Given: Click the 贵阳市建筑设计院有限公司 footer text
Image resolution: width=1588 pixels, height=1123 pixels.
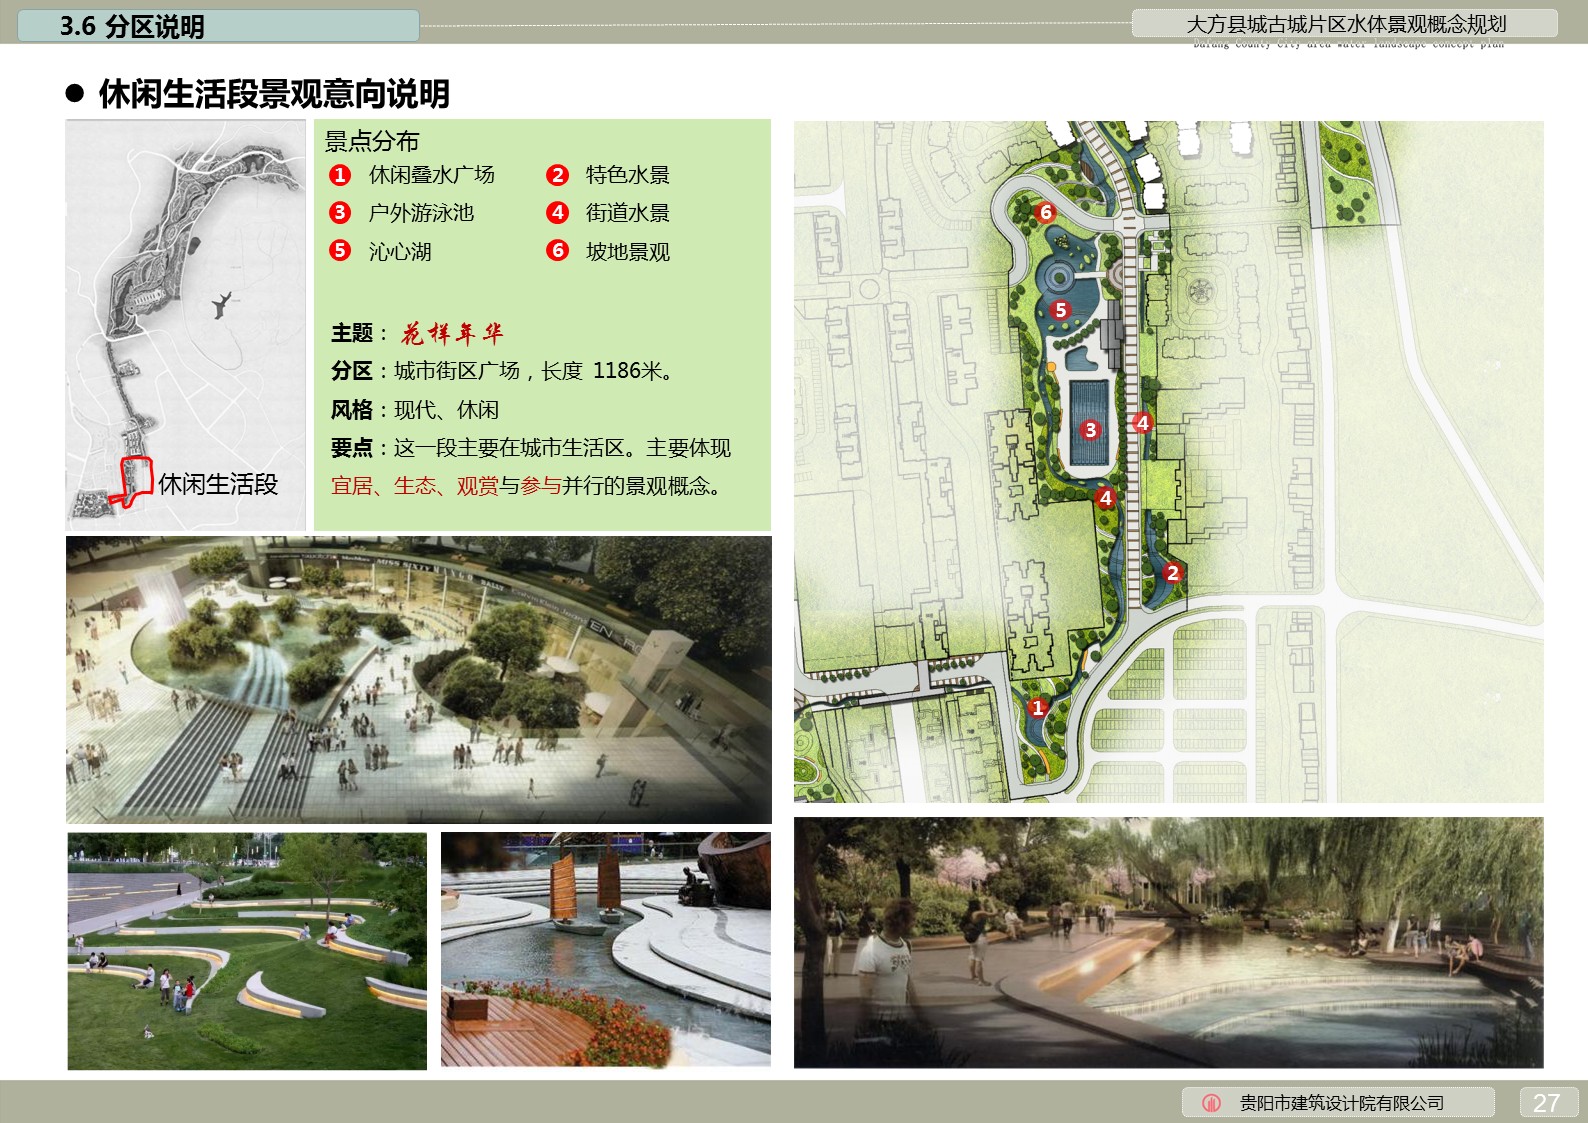Looking at the screenshot, I should click(x=1341, y=1103).
